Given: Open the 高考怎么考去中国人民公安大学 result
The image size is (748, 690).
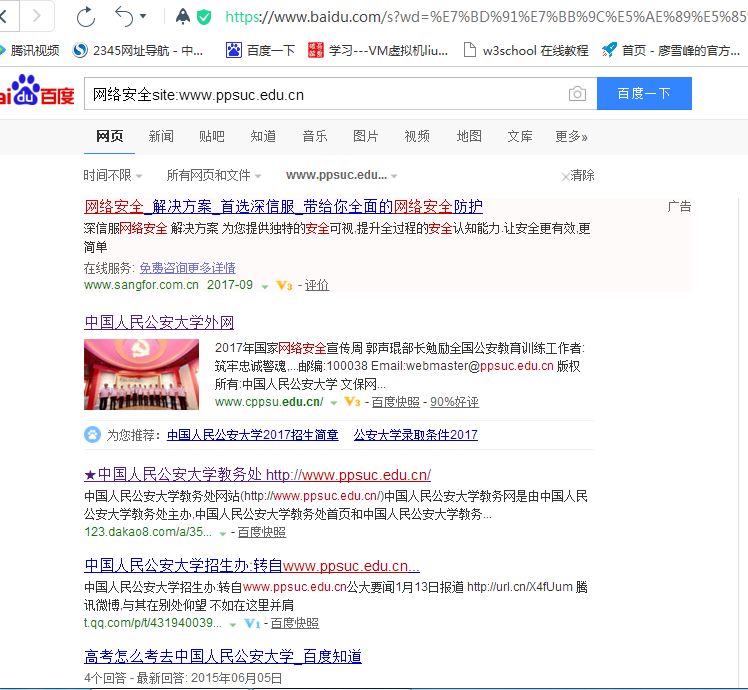Looking at the screenshot, I should tap(223, 657).
